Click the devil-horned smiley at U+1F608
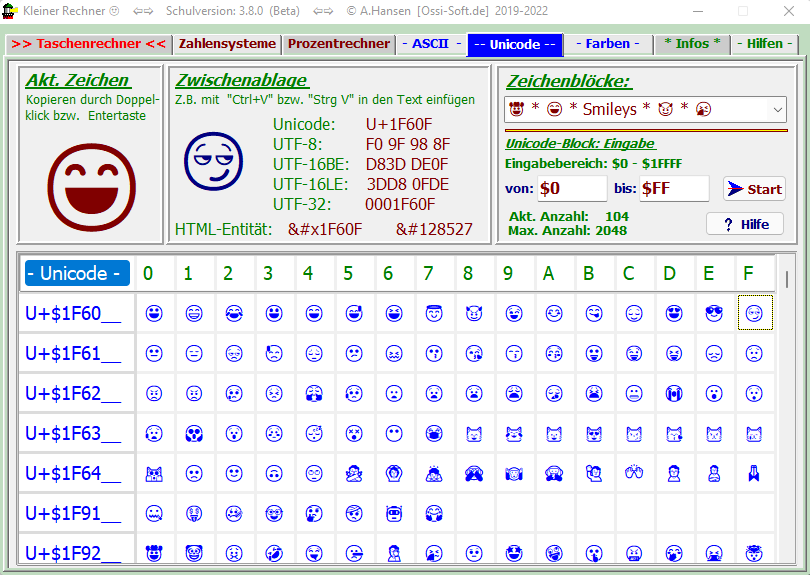The image size is (810, 575). [474, 314]
